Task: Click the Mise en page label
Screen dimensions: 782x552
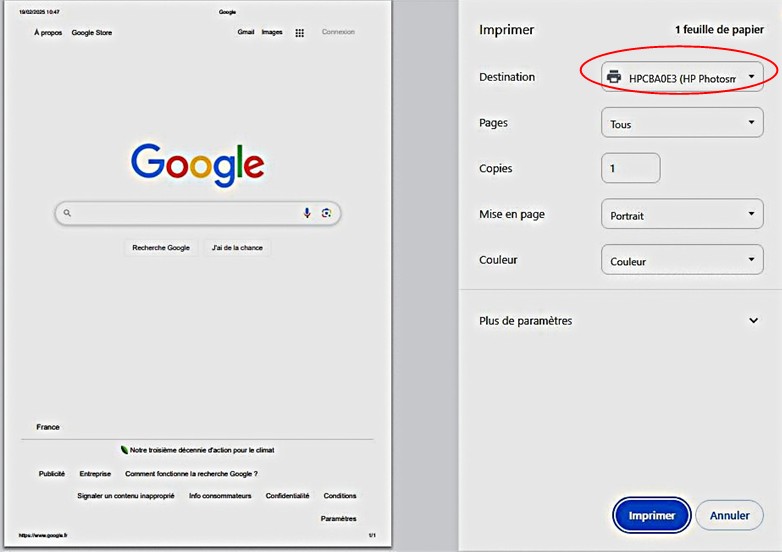Action: pyautogui.click(x=512, y=214)
